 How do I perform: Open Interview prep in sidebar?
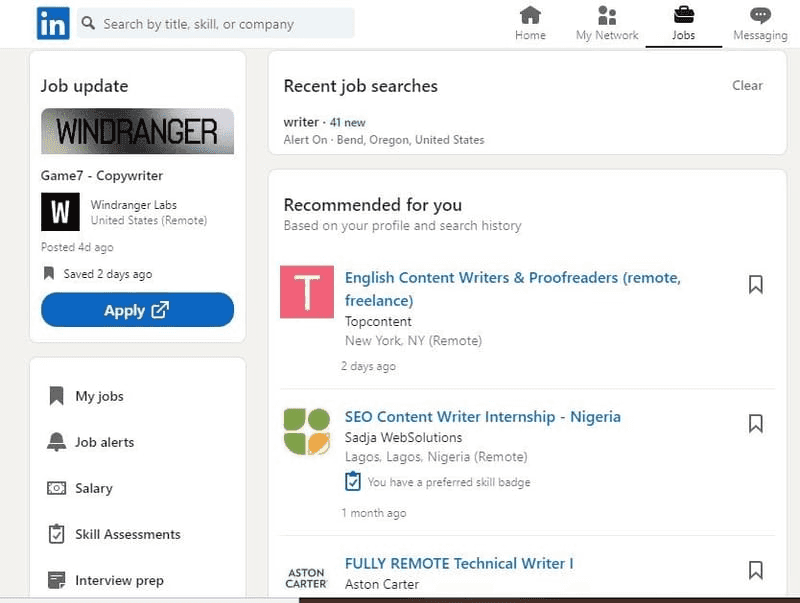[x=119, y=581]
